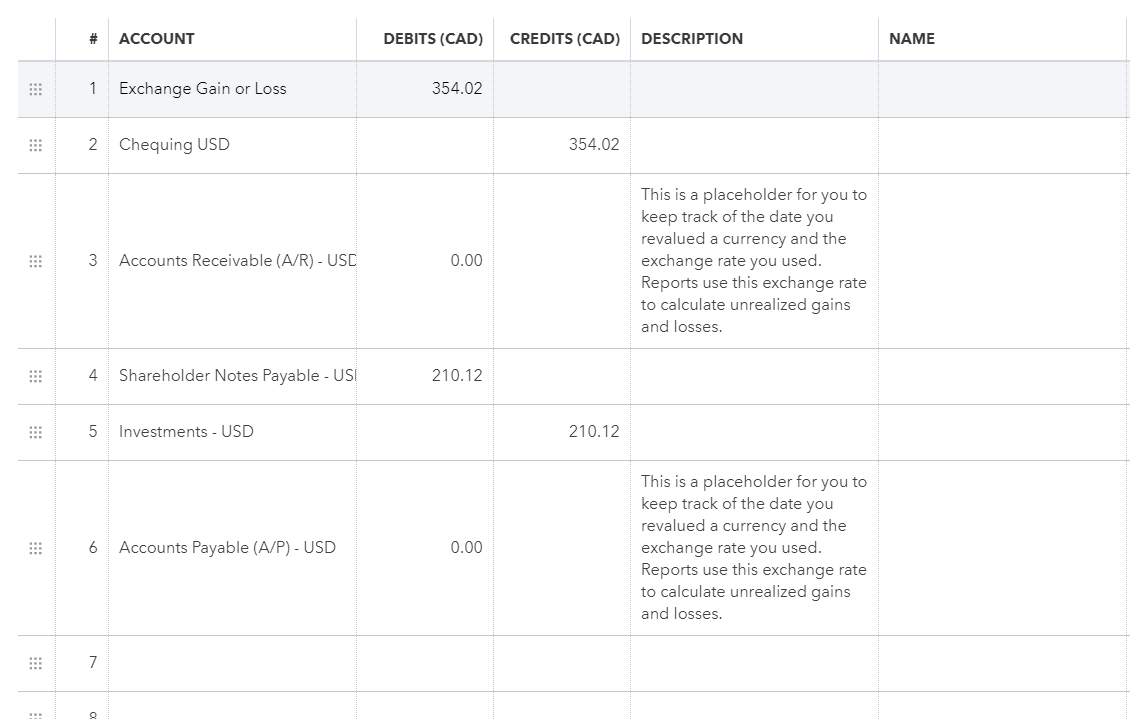The height and width of the screenshot is (719, 1130).
Task: Open the Investments - USD account cell
Action: (231, 432)
